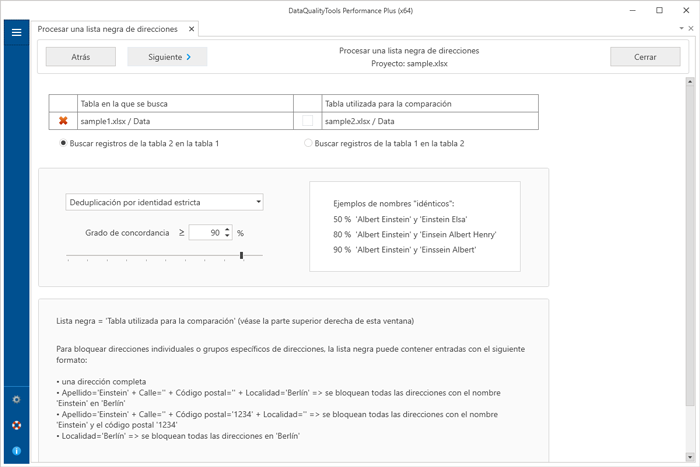Viewport: 700px width, 467px height.
Task: Click the Cerrar button
Action: 645,57
